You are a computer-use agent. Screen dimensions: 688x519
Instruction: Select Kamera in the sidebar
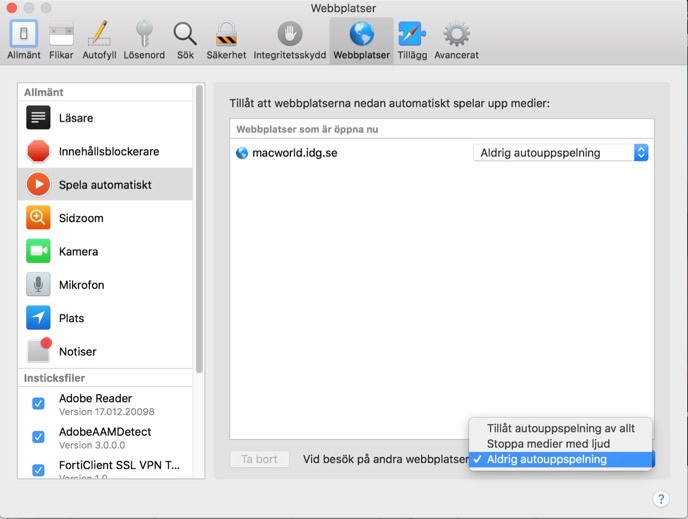point(105,251)
